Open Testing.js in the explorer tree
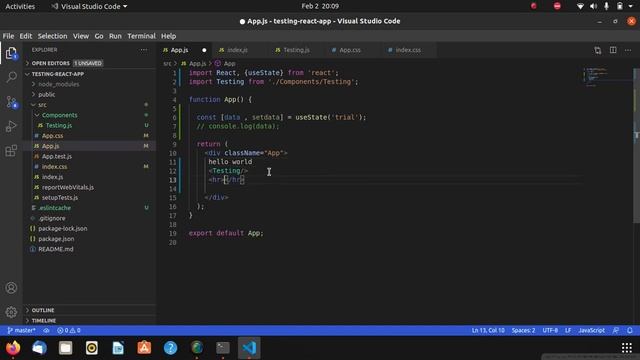The image size is (640, 360). [59, 125]
